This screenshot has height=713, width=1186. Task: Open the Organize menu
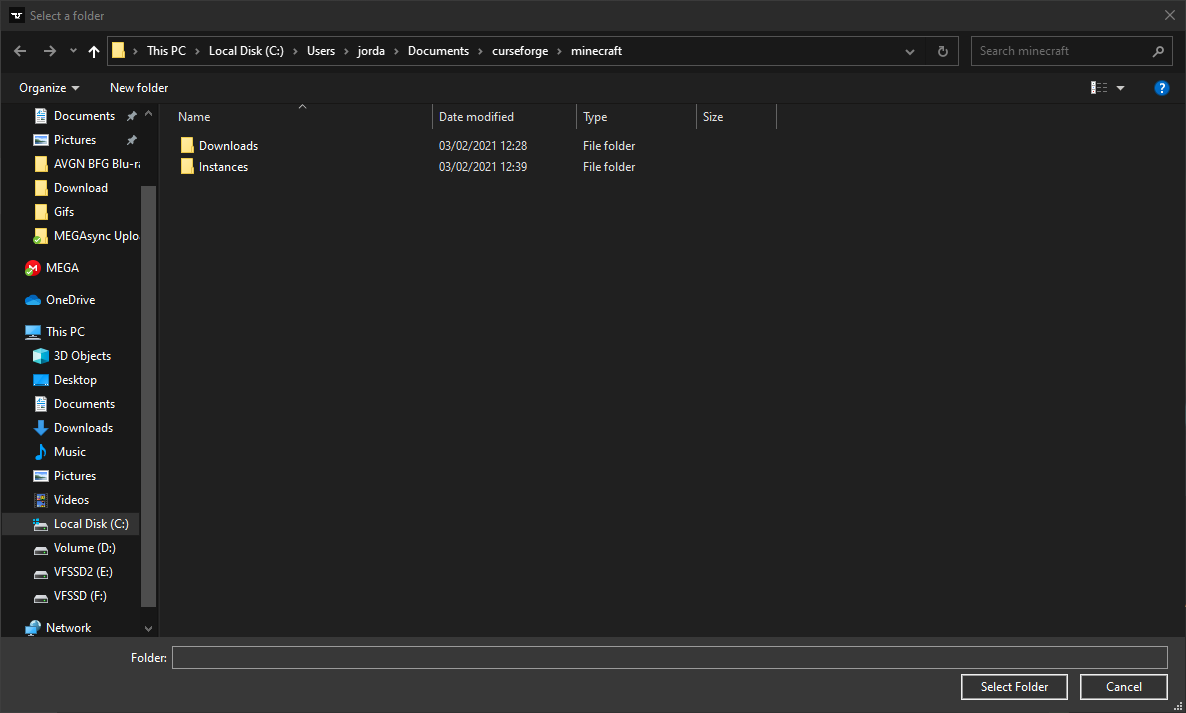click(x=49, y=88)
